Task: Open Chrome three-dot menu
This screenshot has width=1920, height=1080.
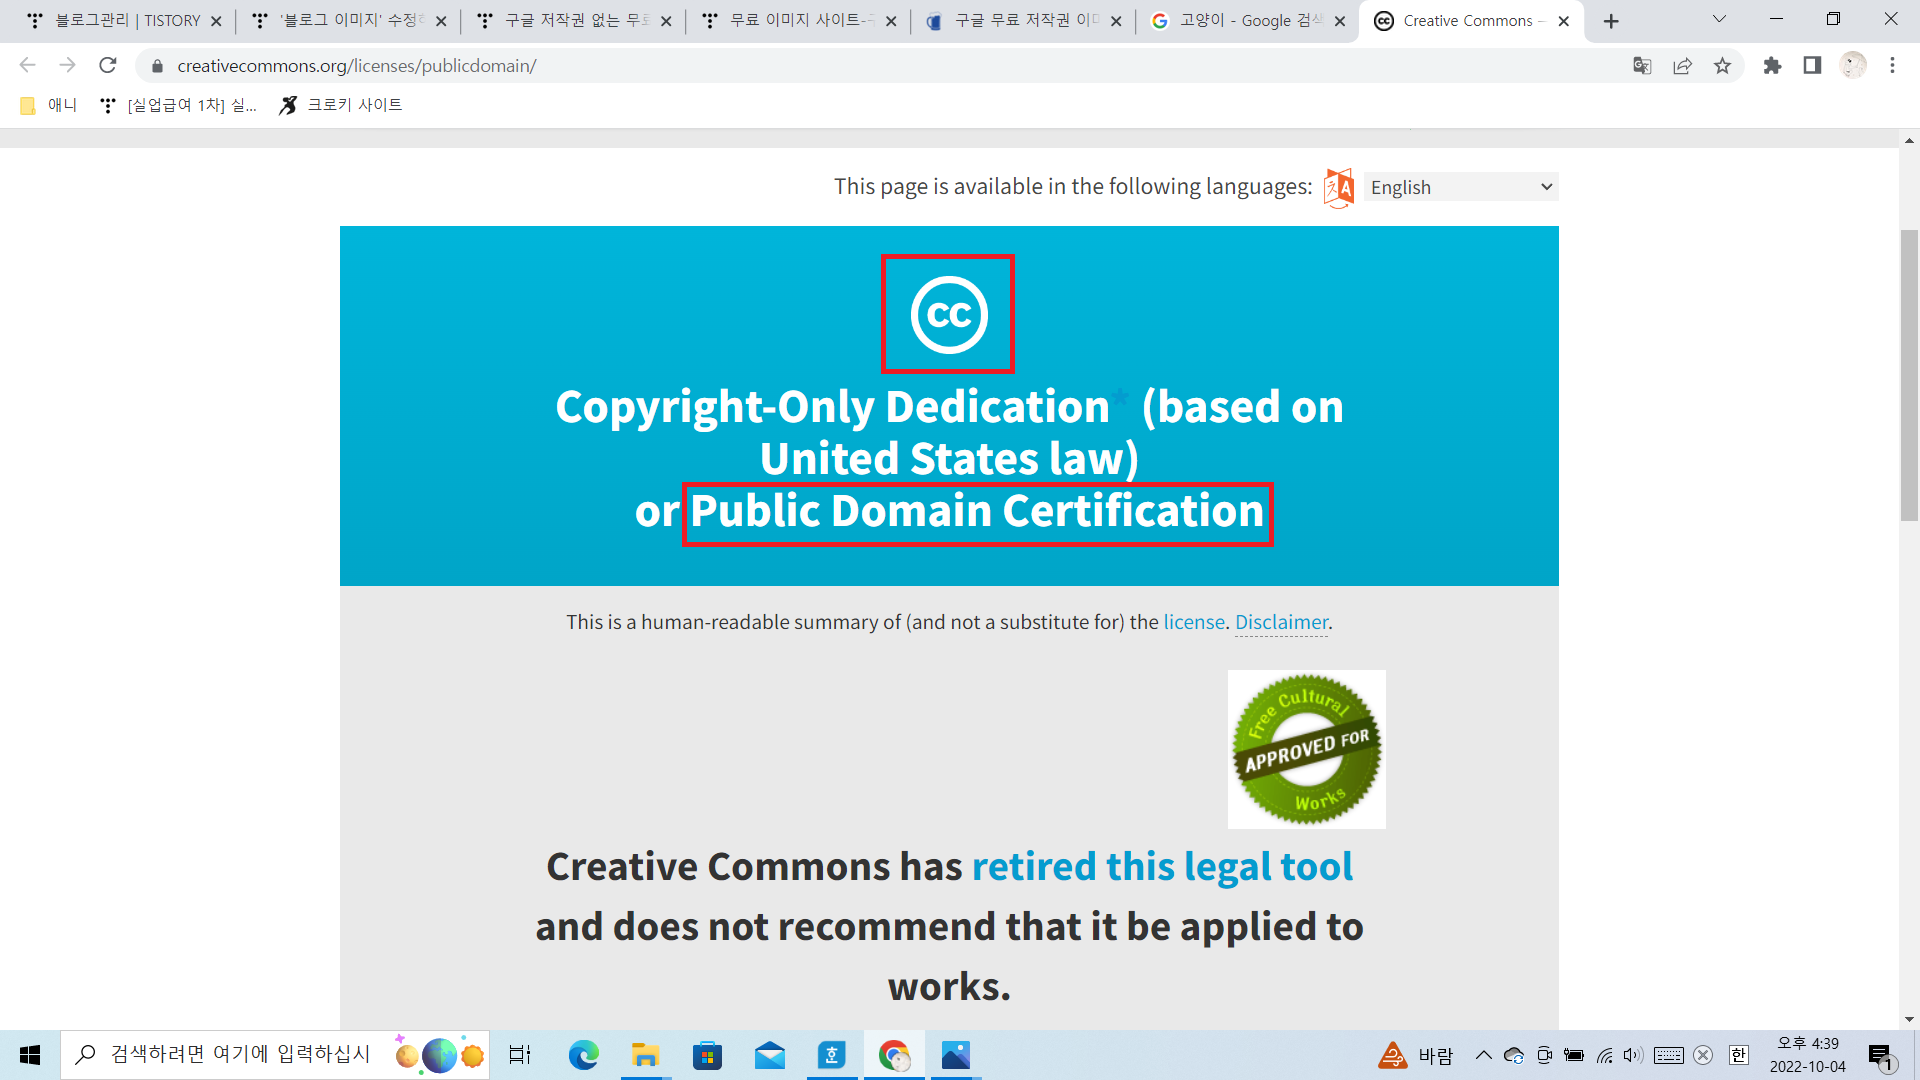Action: pos(1892,66)
